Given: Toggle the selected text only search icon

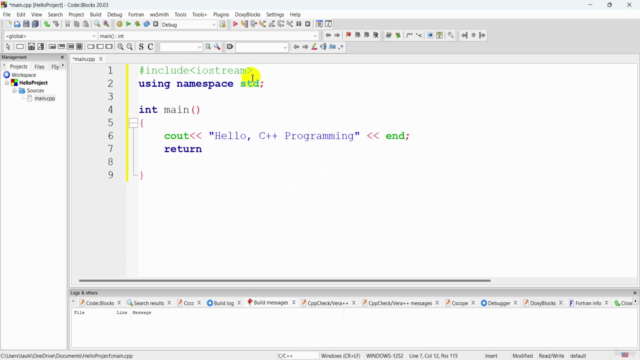Looking at the screenshot, I should click(323, 47).
